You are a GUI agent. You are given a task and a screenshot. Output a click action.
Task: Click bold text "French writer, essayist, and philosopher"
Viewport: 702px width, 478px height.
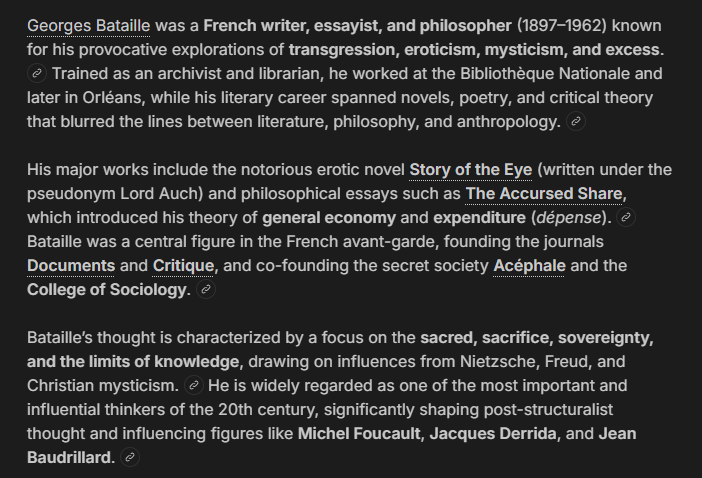357,26
